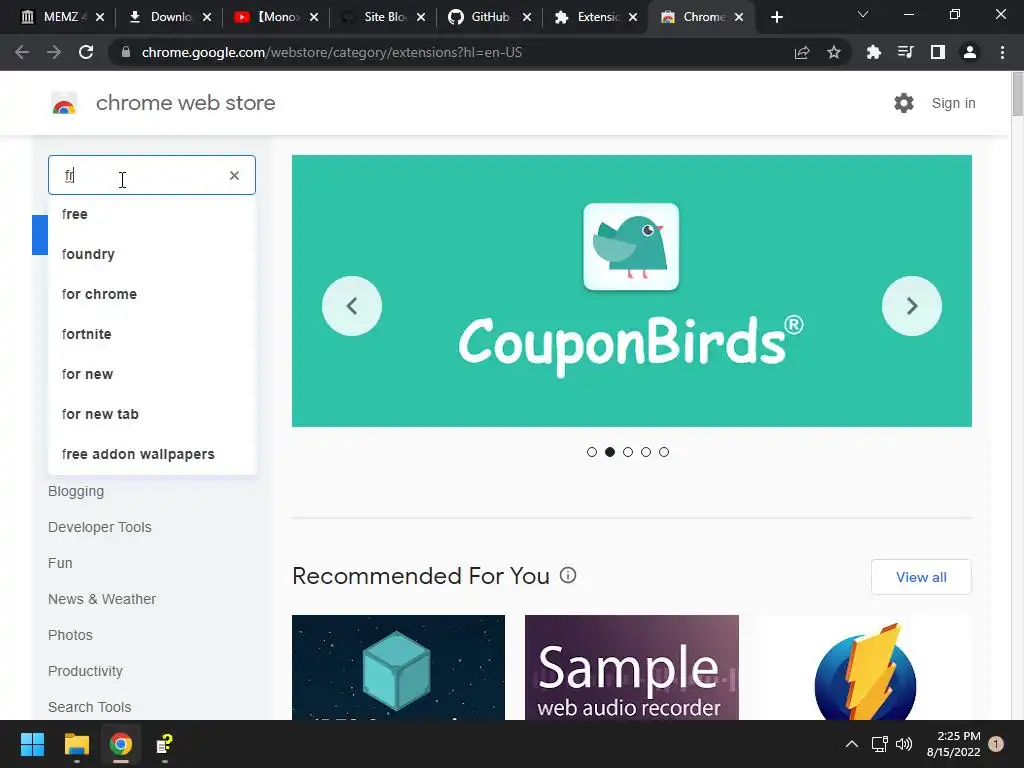This screenshot has width=1024, height=768.
Task: Bookmark this tab with the star icon
Action: click(834, 52)
